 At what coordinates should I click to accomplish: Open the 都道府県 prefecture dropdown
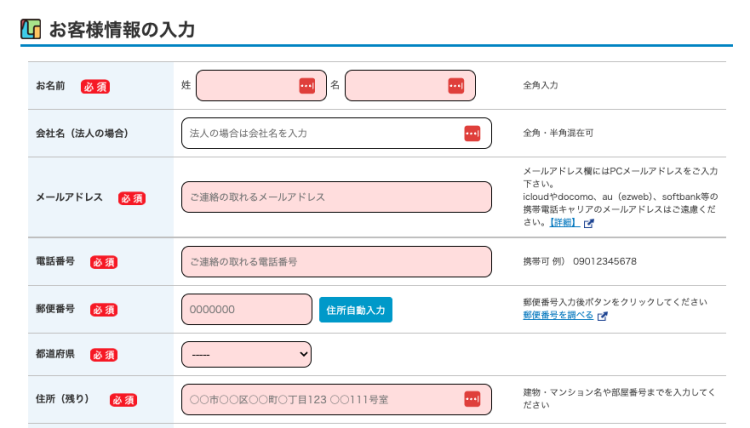click(x=246, y=354)
